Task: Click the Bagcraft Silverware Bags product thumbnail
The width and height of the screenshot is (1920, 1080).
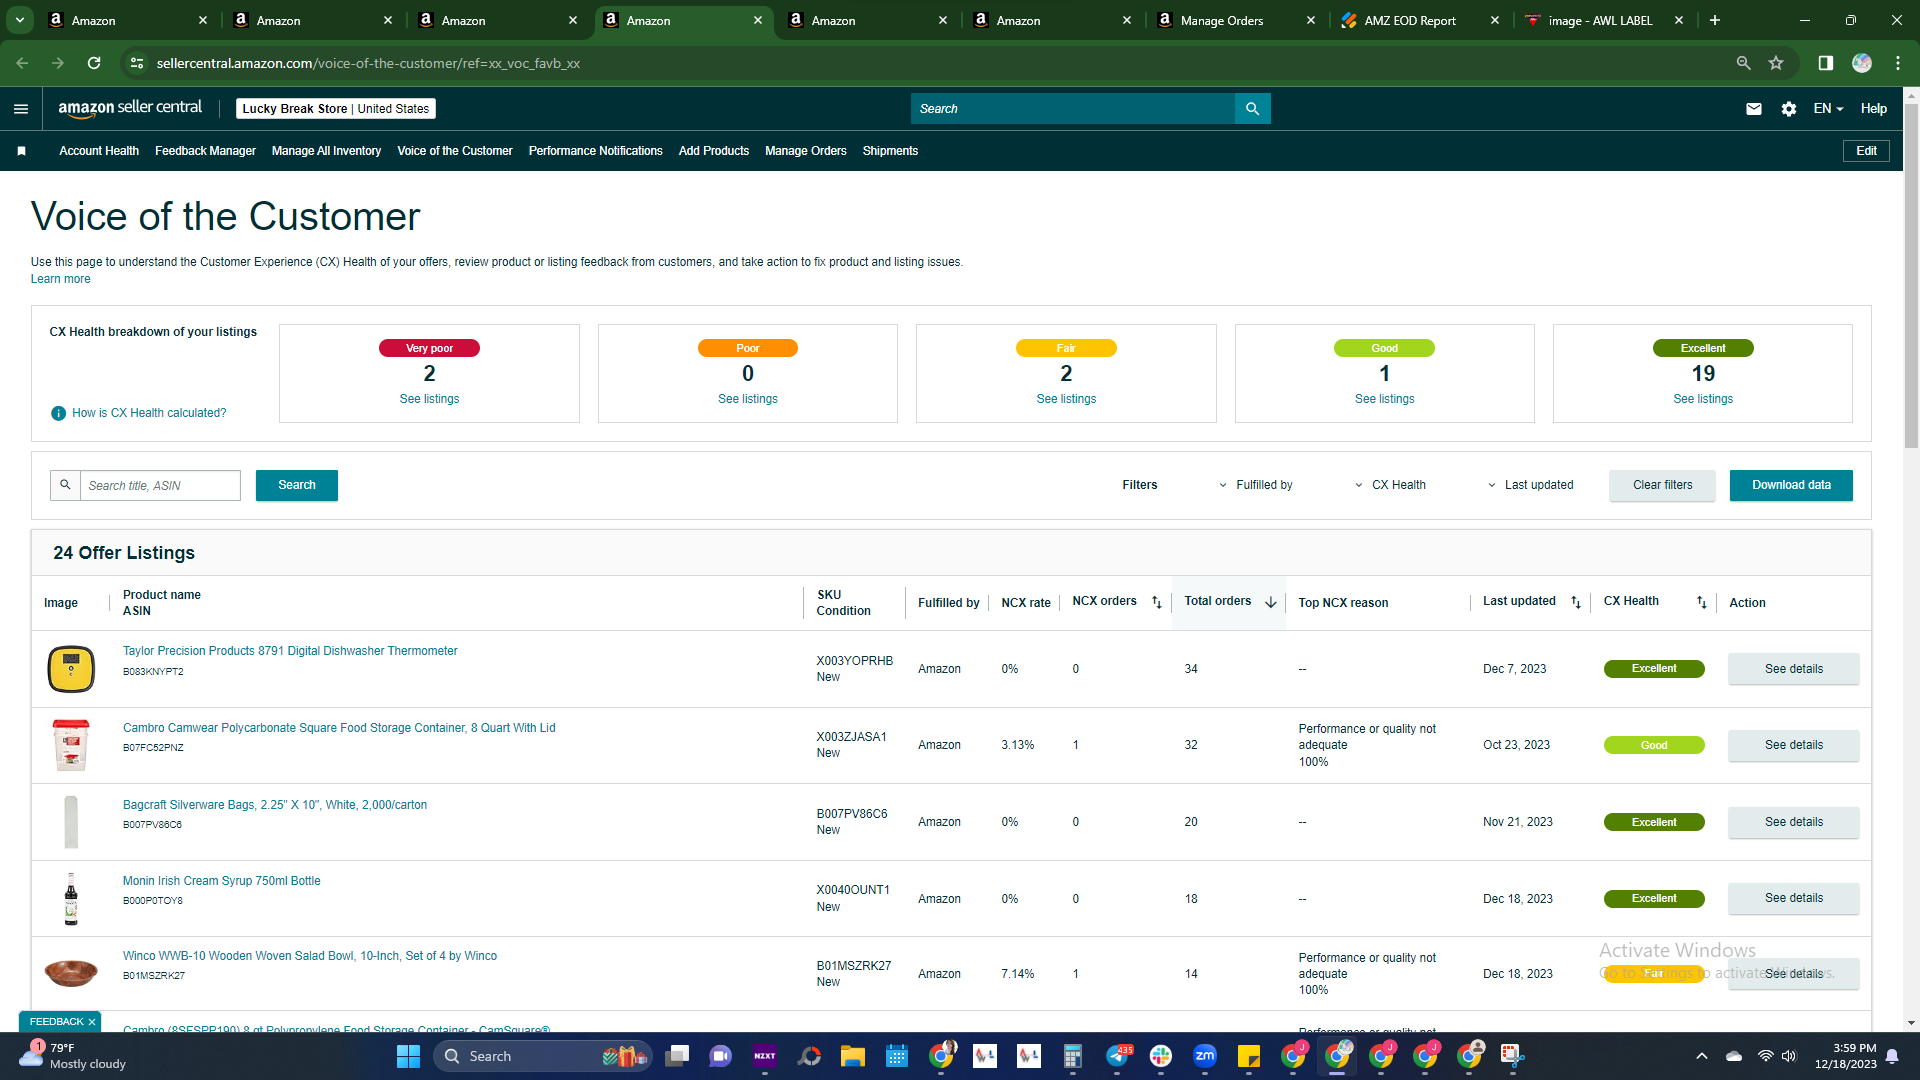Action: coord(71,822)
